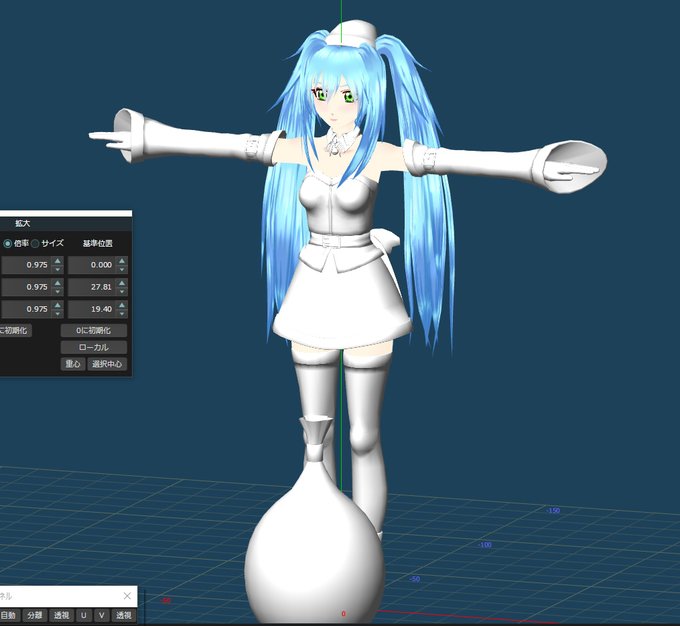Click the cut-off に初期化 button under the scale fields
This screenshot has width=680, height=626.
coord(16,331)
